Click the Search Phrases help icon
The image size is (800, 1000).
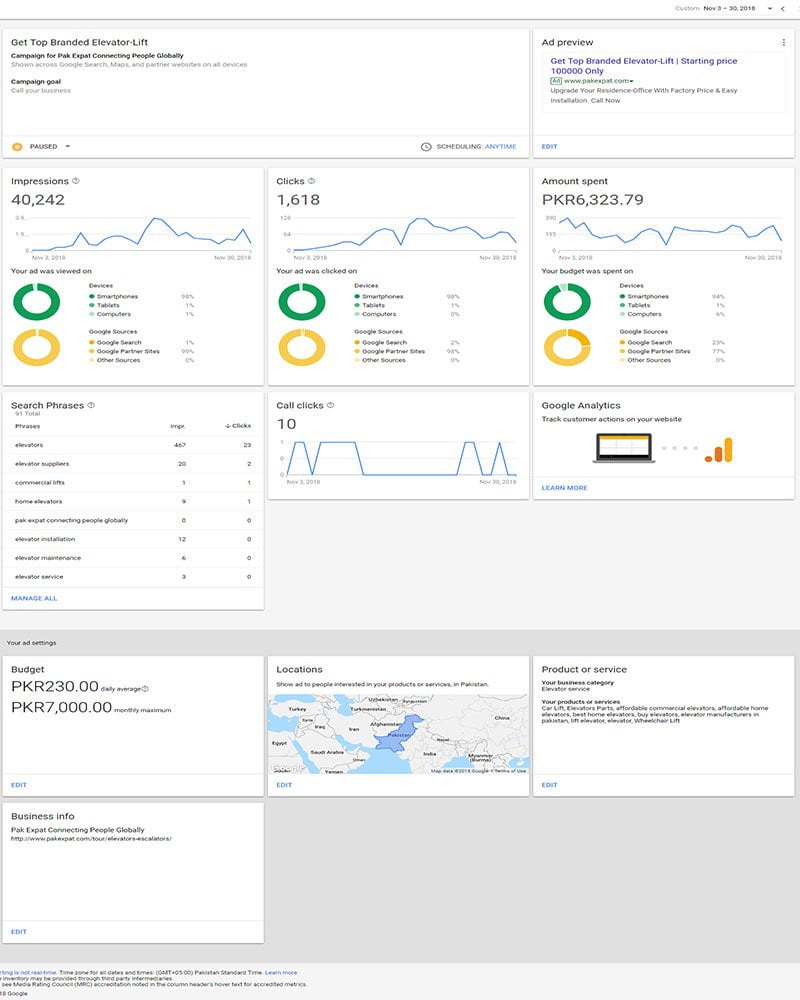[91, 405]
